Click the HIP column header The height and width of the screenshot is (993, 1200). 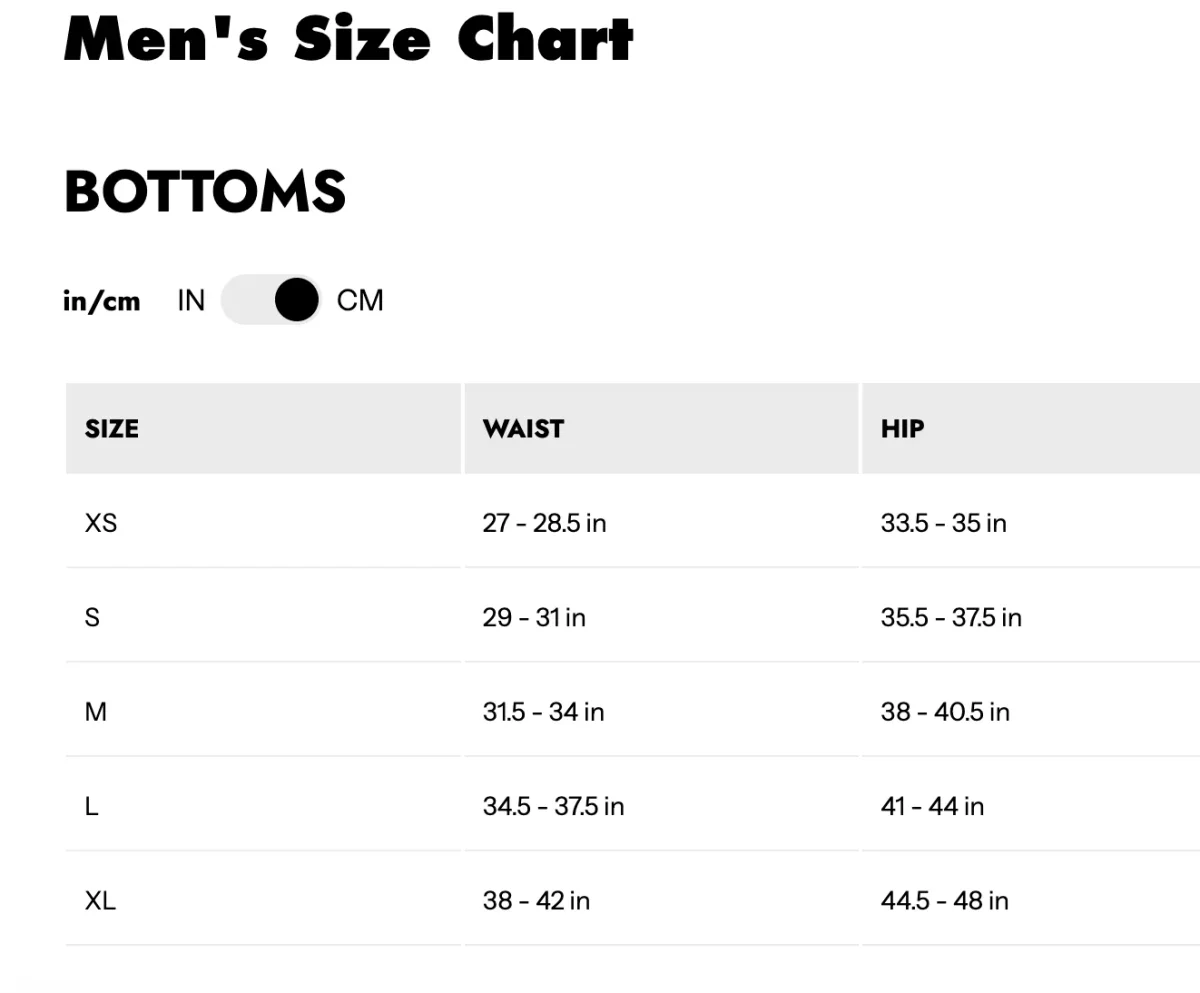902,428
